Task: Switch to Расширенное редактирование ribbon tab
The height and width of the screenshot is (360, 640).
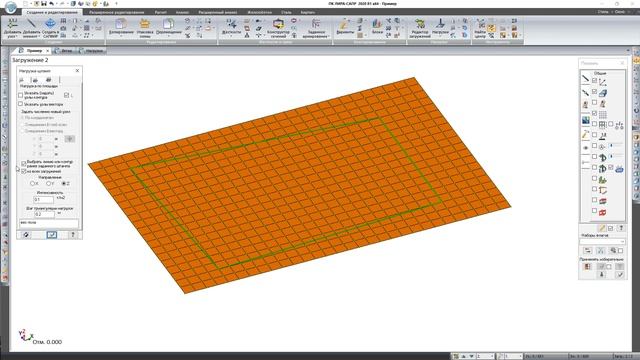Action: coord(116,12)
